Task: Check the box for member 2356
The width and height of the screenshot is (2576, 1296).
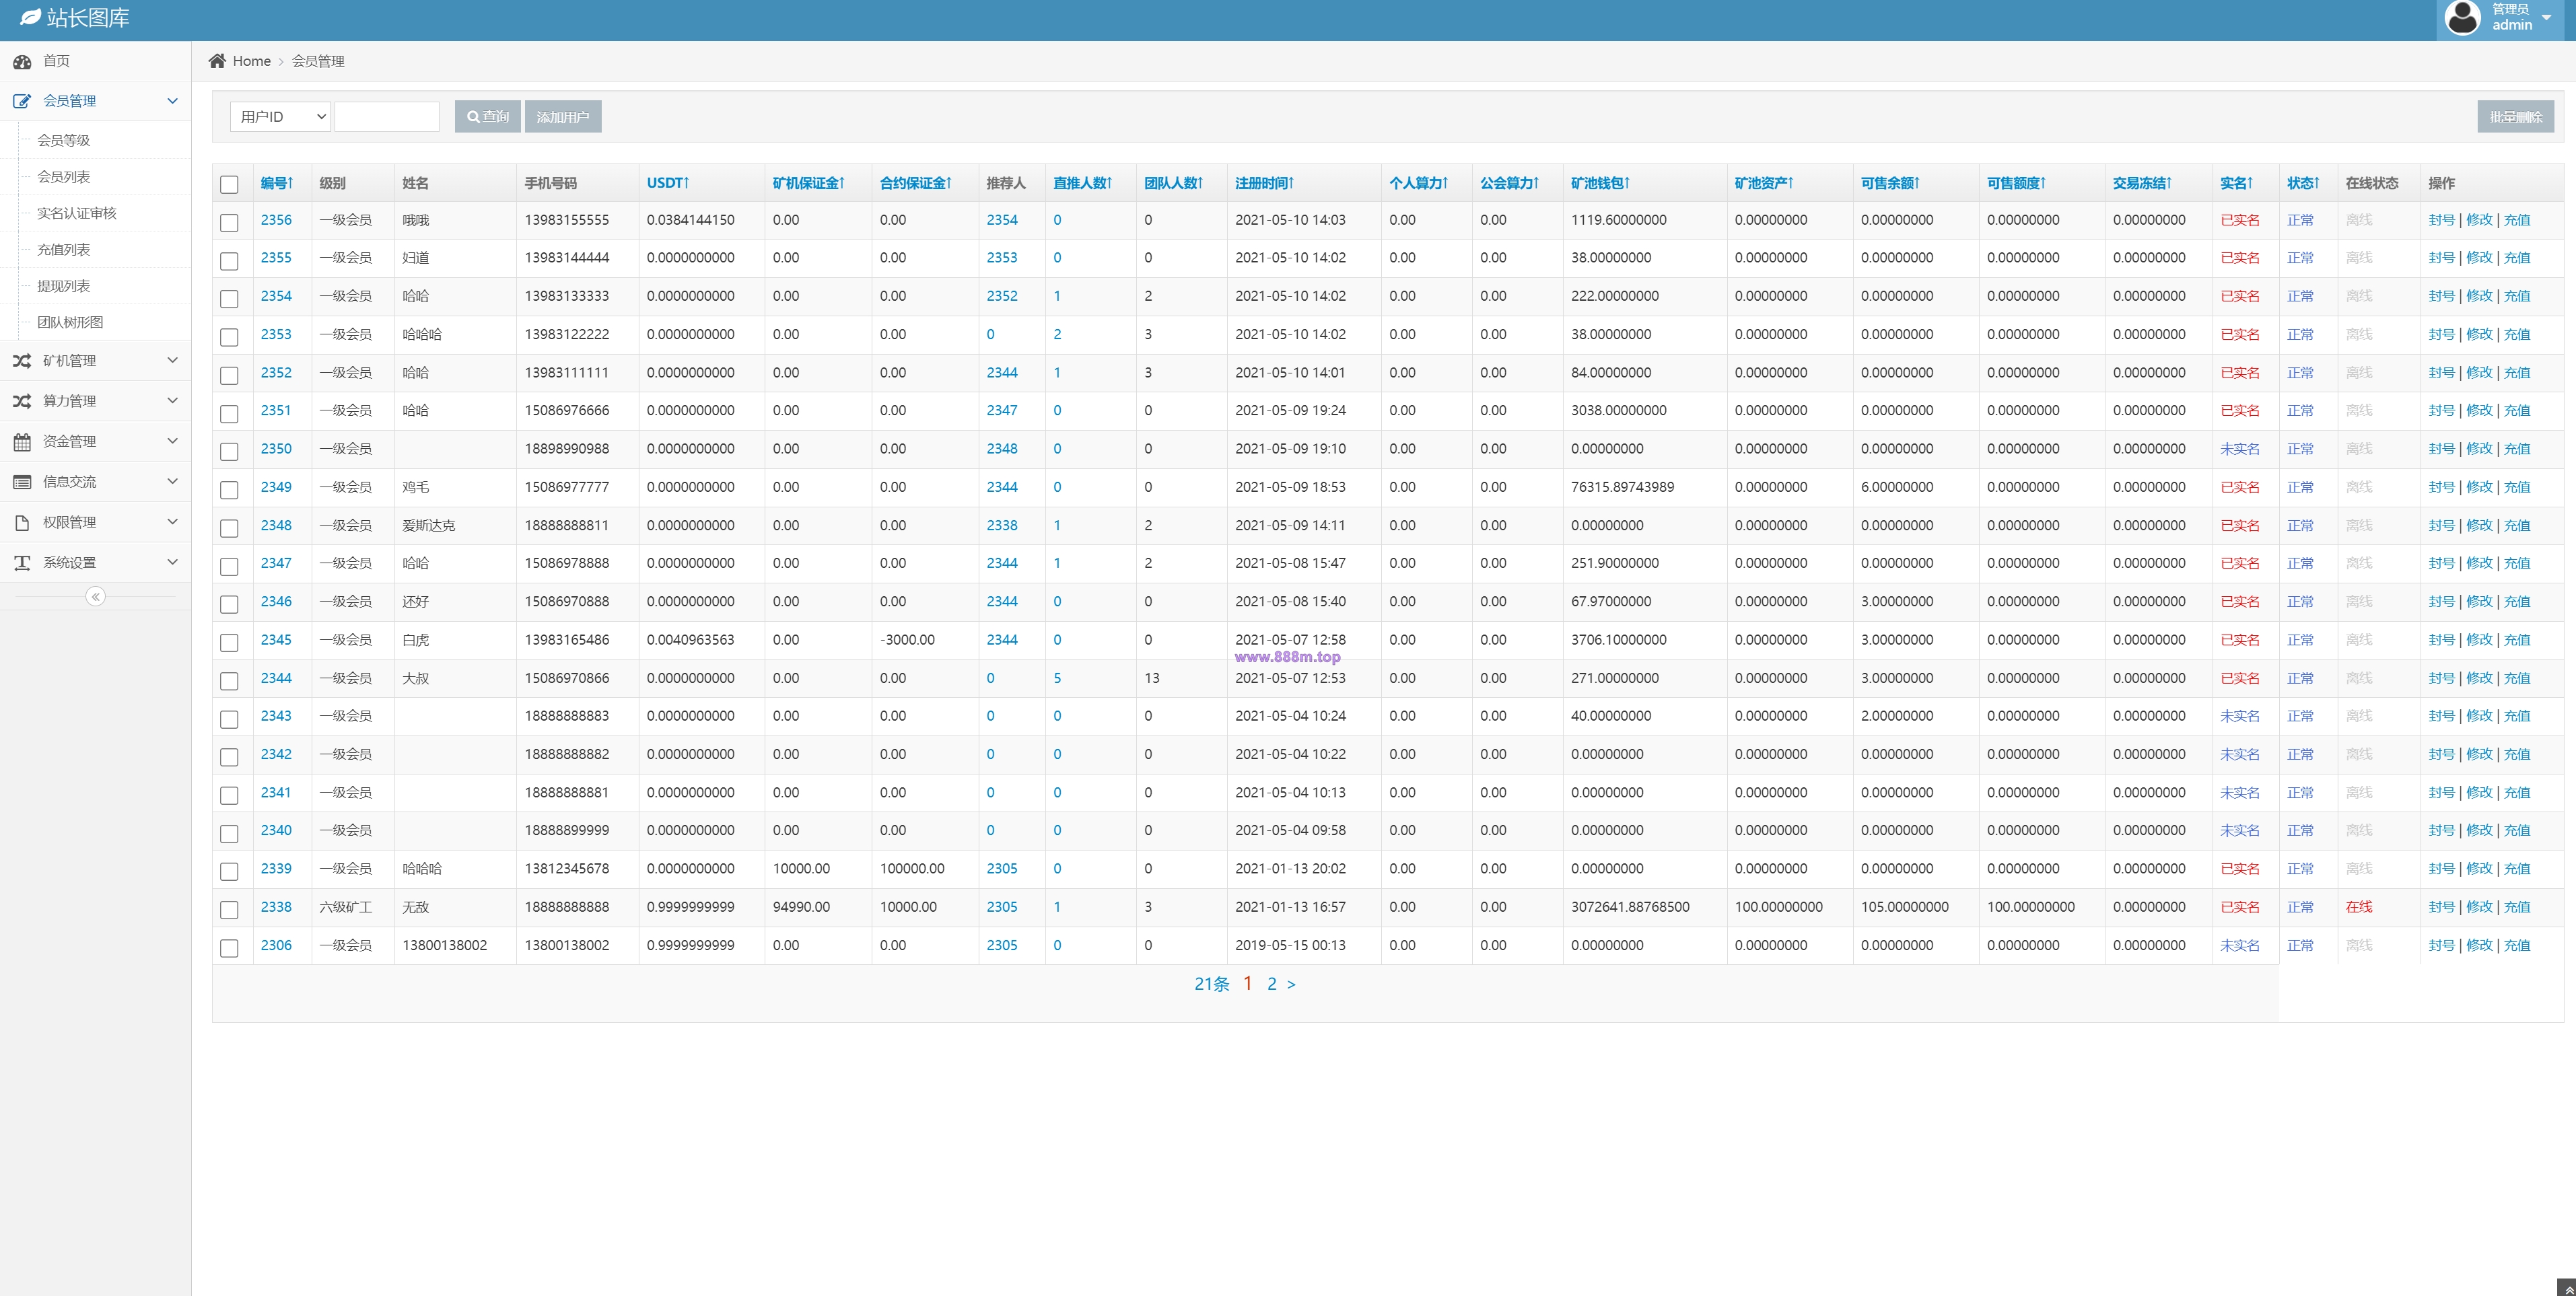Action: 229,223
